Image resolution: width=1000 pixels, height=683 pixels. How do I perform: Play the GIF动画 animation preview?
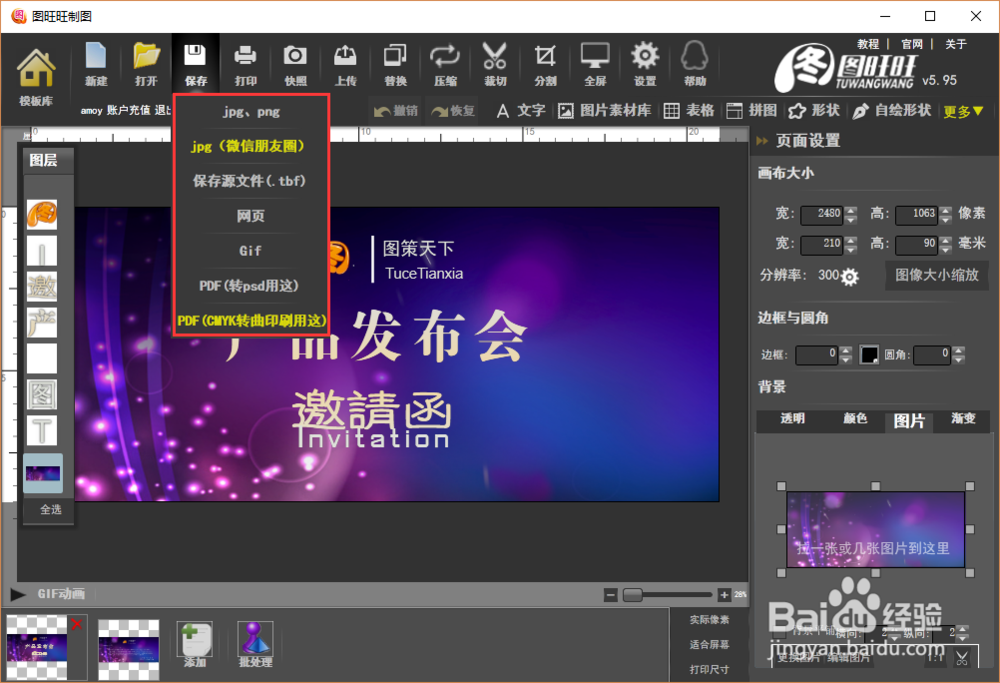tap(17, 593)
